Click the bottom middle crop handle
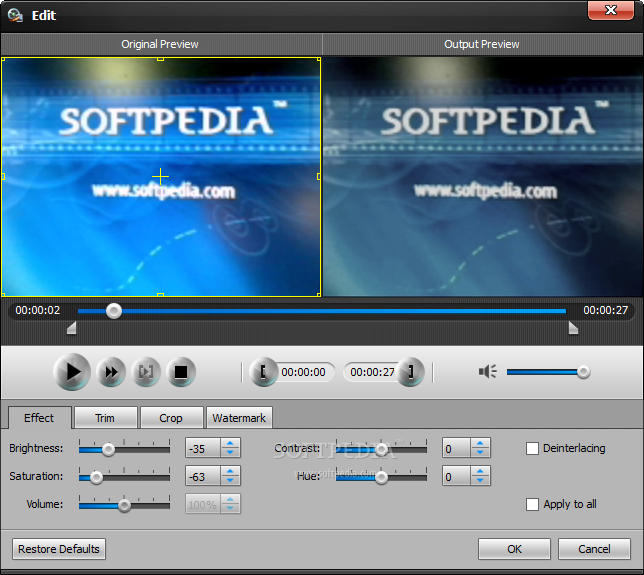 coord(161,295)
